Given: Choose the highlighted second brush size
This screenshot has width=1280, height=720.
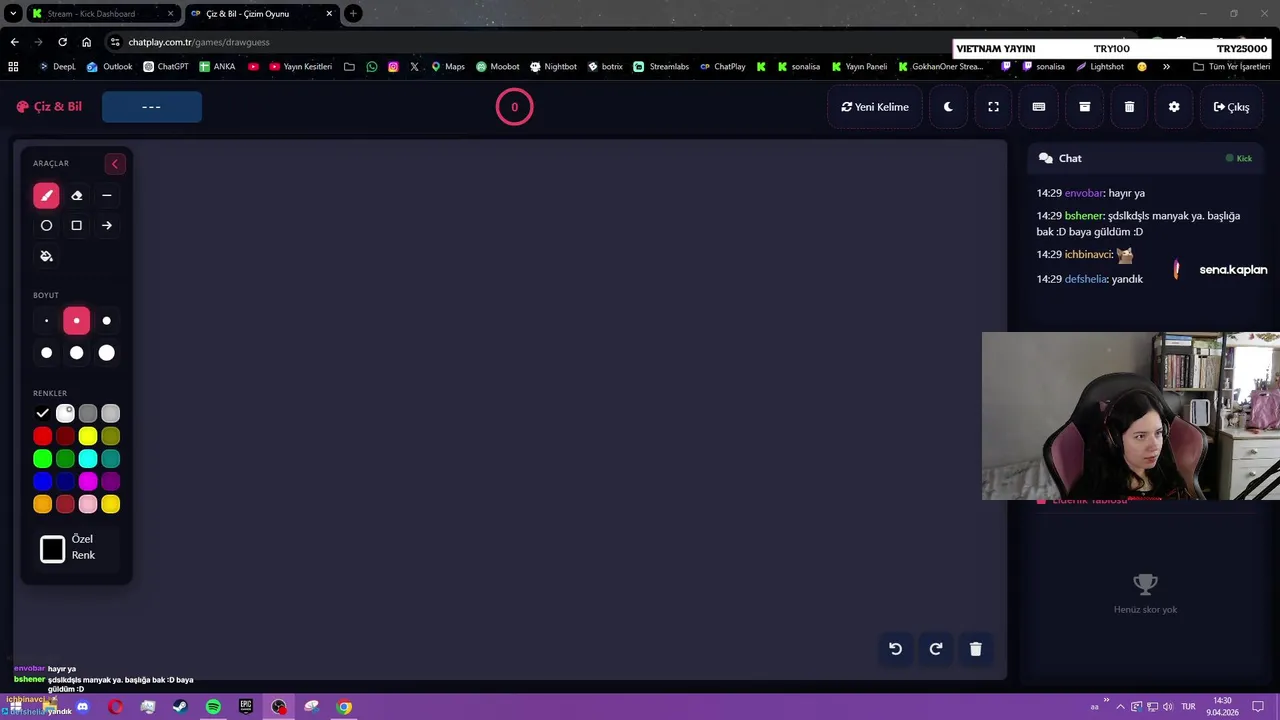Looking at the screenshot, I should 76,321.
